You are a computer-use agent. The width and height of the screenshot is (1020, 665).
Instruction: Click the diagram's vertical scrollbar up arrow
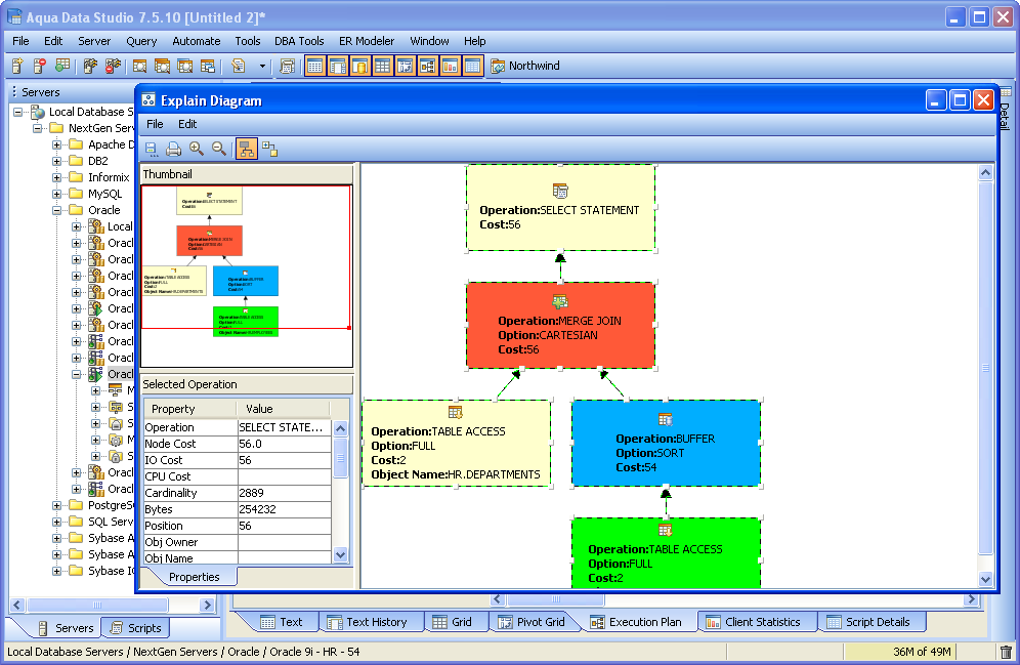click(x=986, y=172)
